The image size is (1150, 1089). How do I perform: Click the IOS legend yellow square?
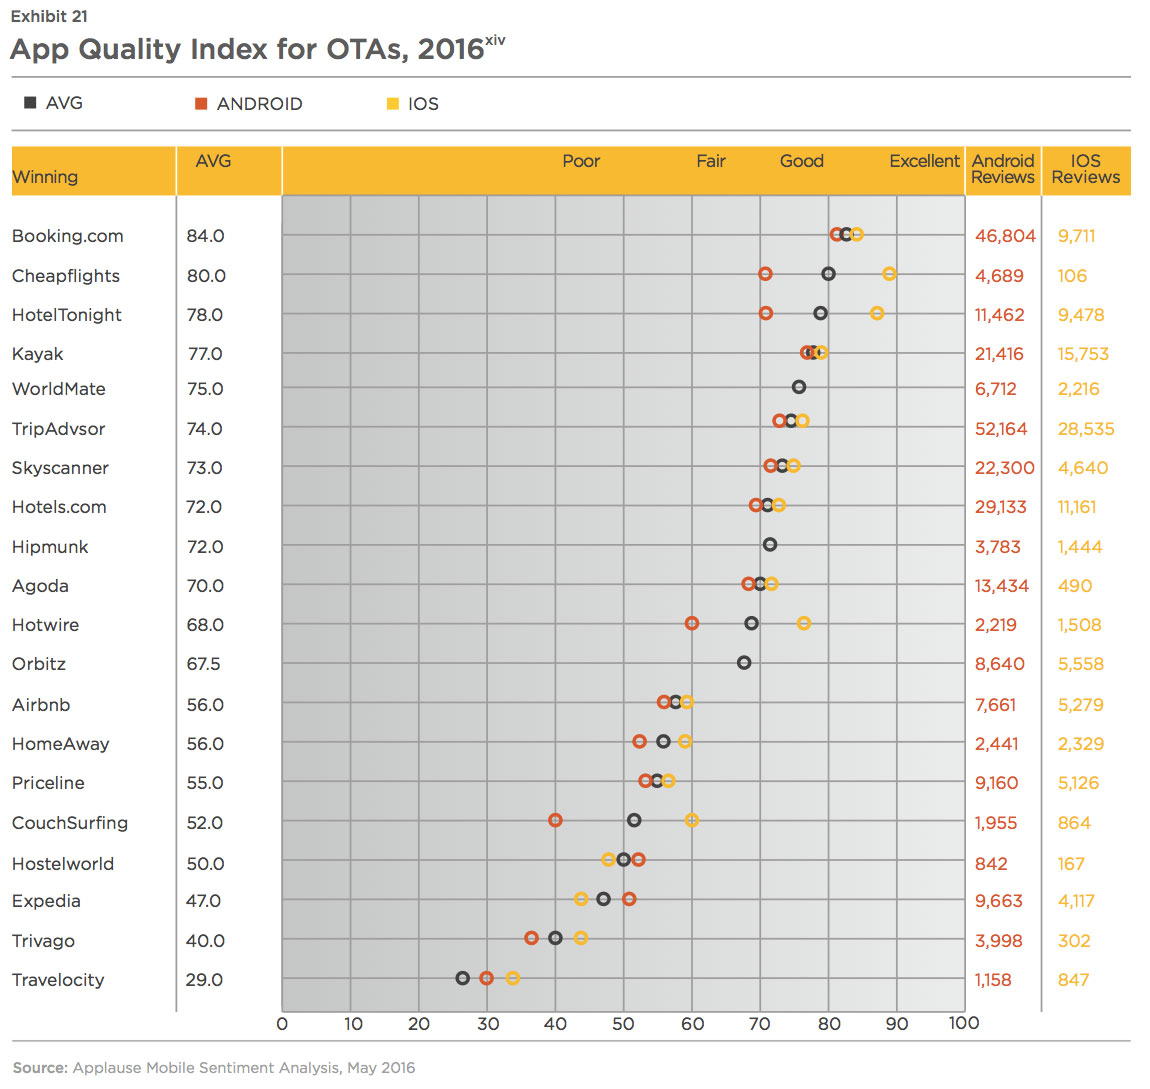pyautogui.click(x=392, y=103)
